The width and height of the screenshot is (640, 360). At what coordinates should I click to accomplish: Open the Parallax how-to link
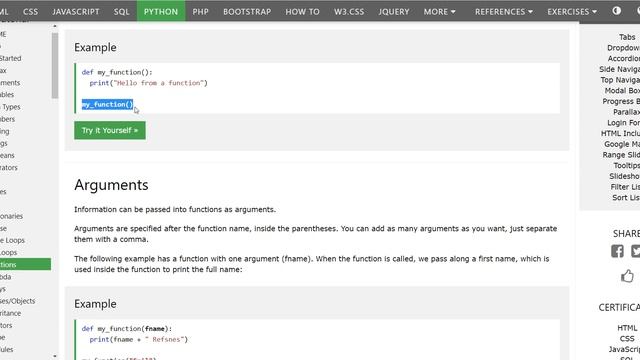(626, 112)
